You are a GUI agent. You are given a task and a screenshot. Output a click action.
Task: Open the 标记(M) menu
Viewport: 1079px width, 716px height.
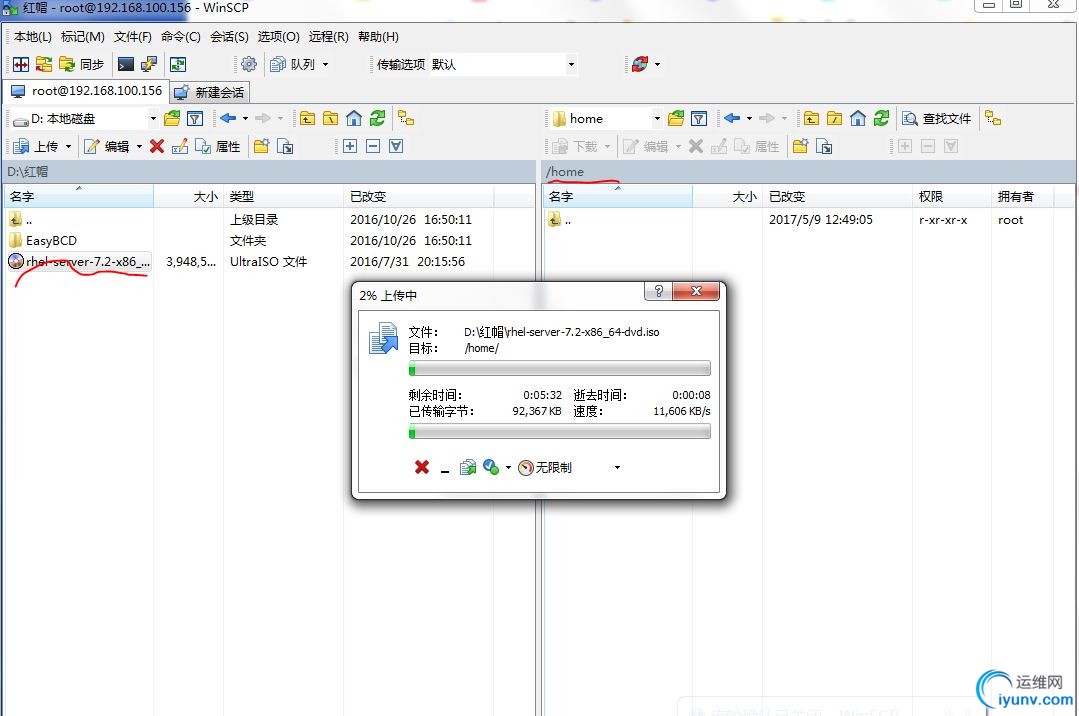pyautogui.click(x=83, y=36)
